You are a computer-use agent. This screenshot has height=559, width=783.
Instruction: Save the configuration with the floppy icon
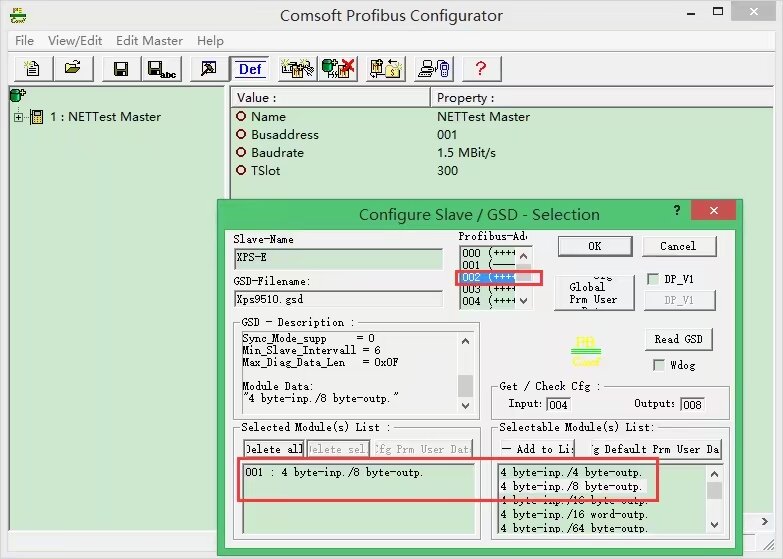[121, 68]
